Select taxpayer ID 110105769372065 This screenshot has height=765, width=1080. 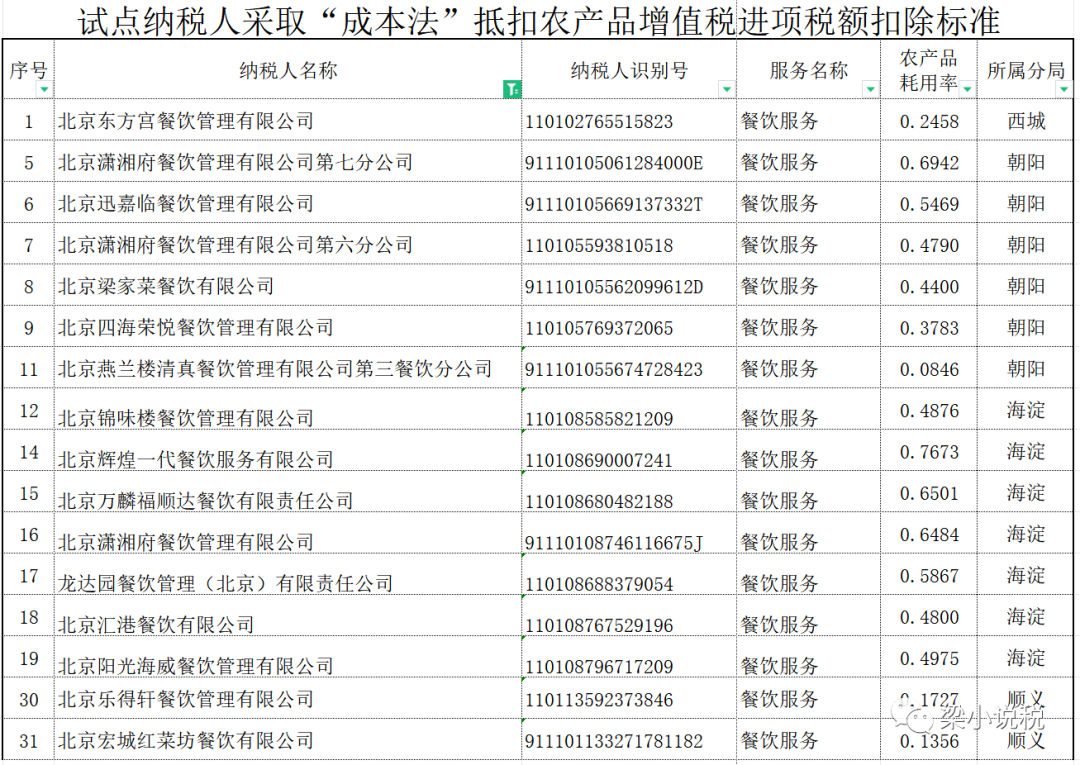[x=629, y=327]
